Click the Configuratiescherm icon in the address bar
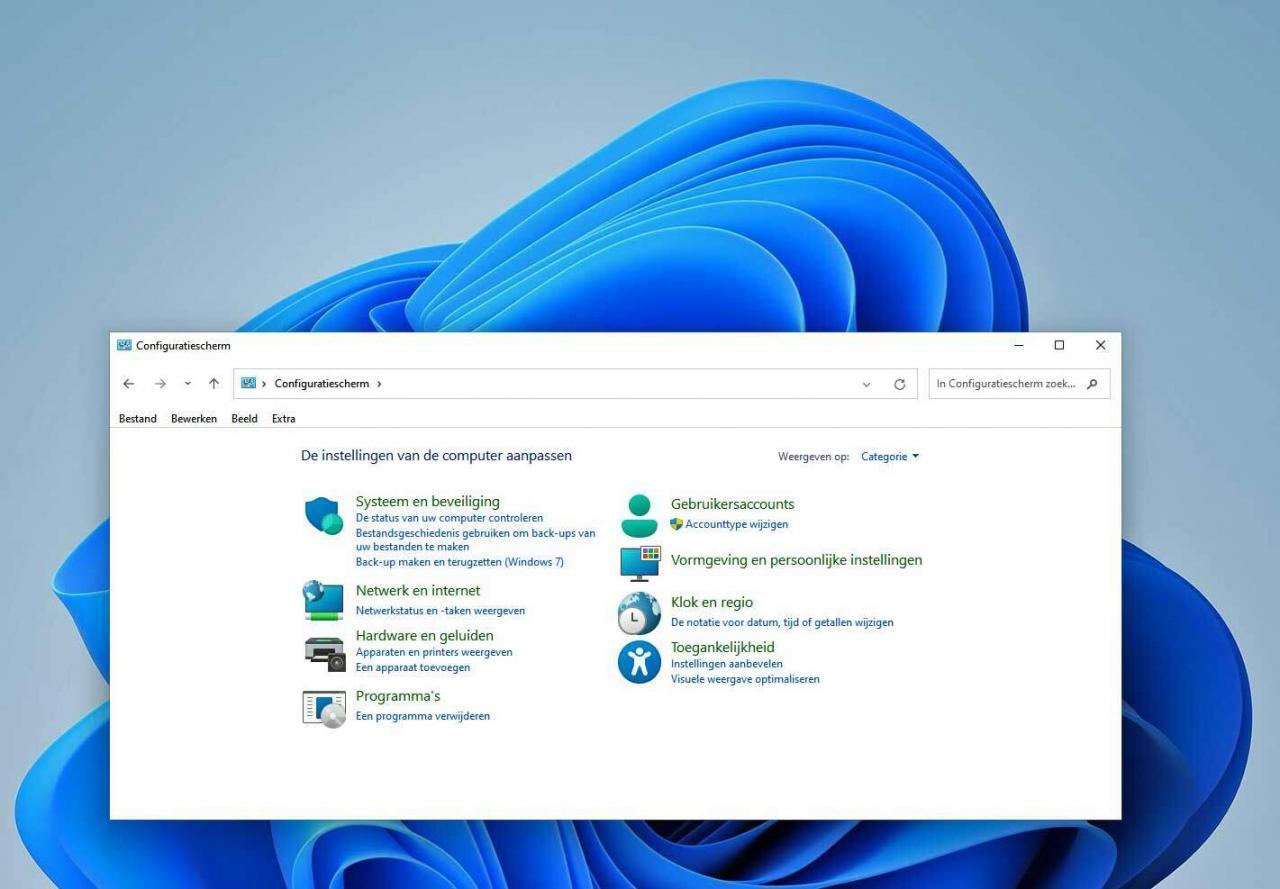Image resolution: width=1280 pixels, height=889 pixels. click(247, 383)
